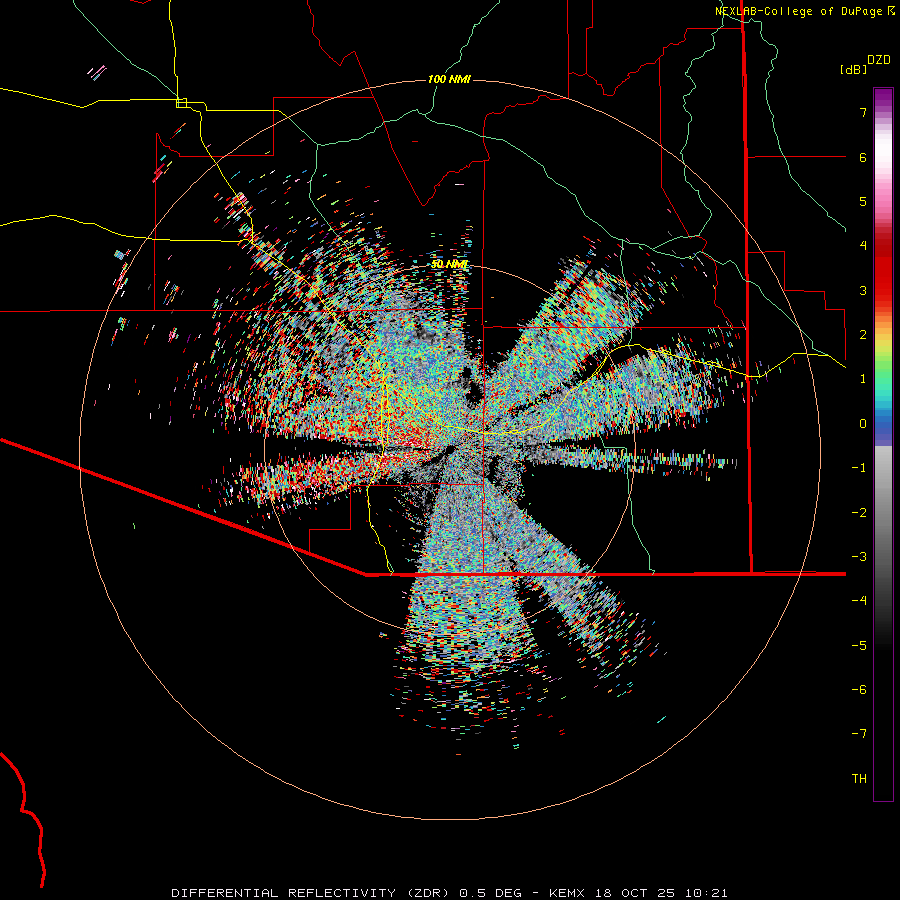
Task: Click the positive 1 dB scale label
Action: 863,379
